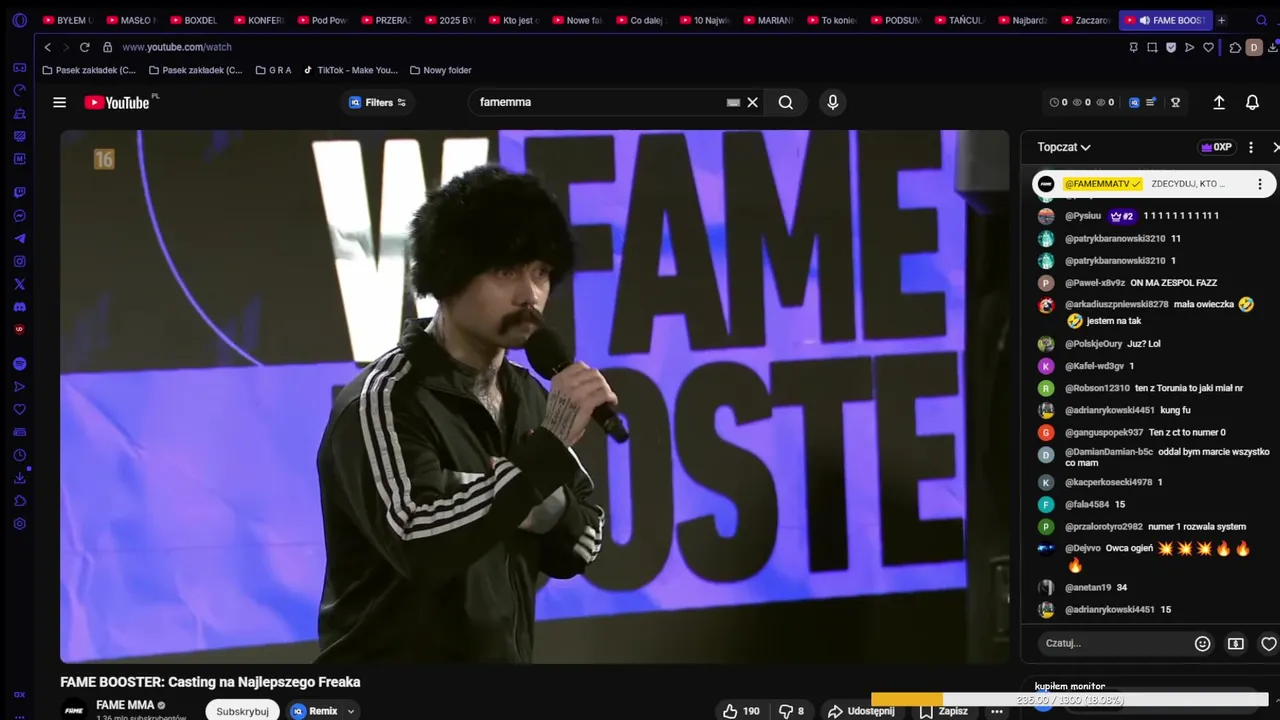Expand the Topczat chat mode dropdown
The width and height of the screenshot is (1280, 720).
pos(1064,147)
